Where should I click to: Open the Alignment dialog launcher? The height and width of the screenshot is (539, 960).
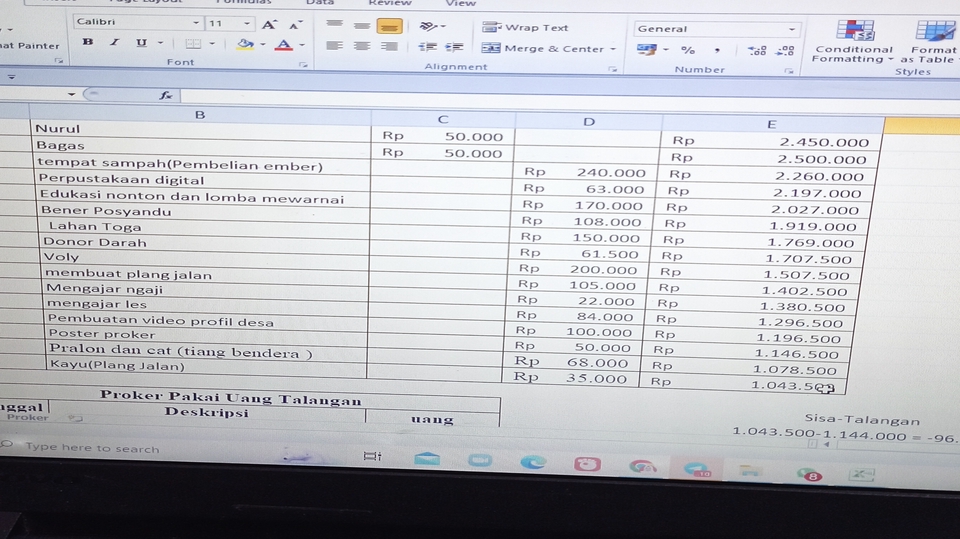[x=612, y=69]
